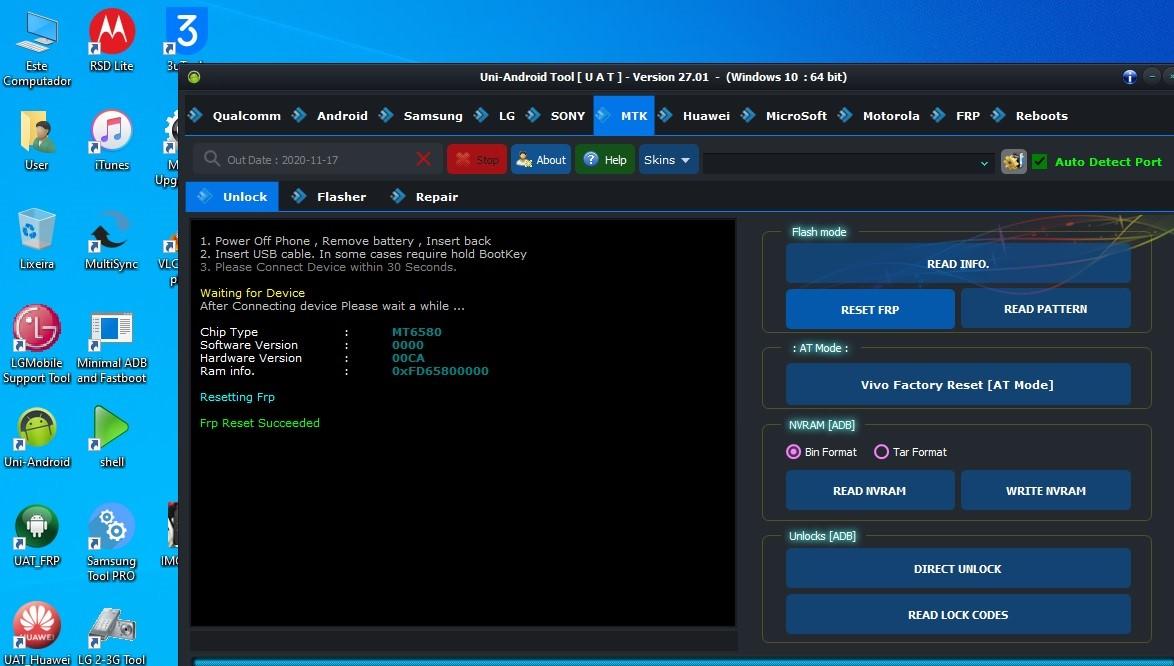Launch Samsung Tool PRO shortcut
This screenshot has width=1174, height=666.
tap(112, 542)
